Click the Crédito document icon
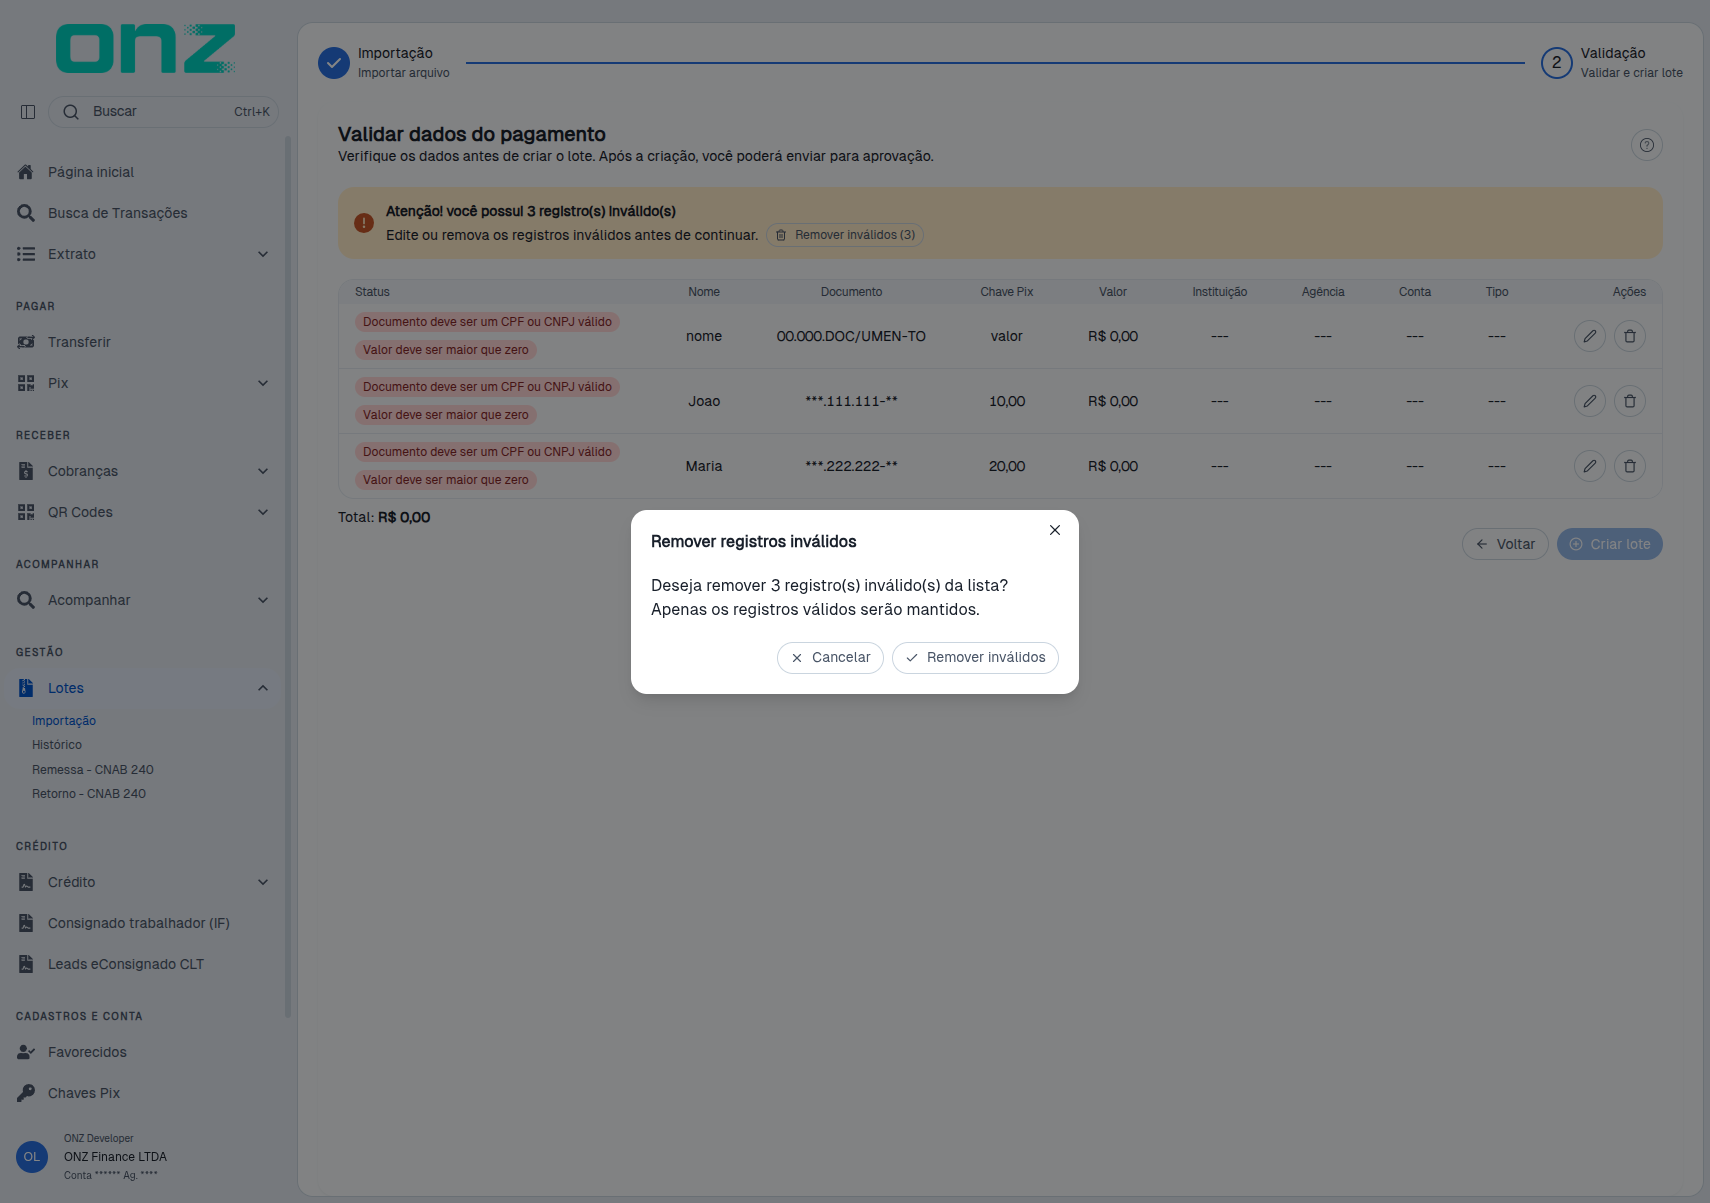This screenshot has height=1203, width=1710. click(26, 882)
